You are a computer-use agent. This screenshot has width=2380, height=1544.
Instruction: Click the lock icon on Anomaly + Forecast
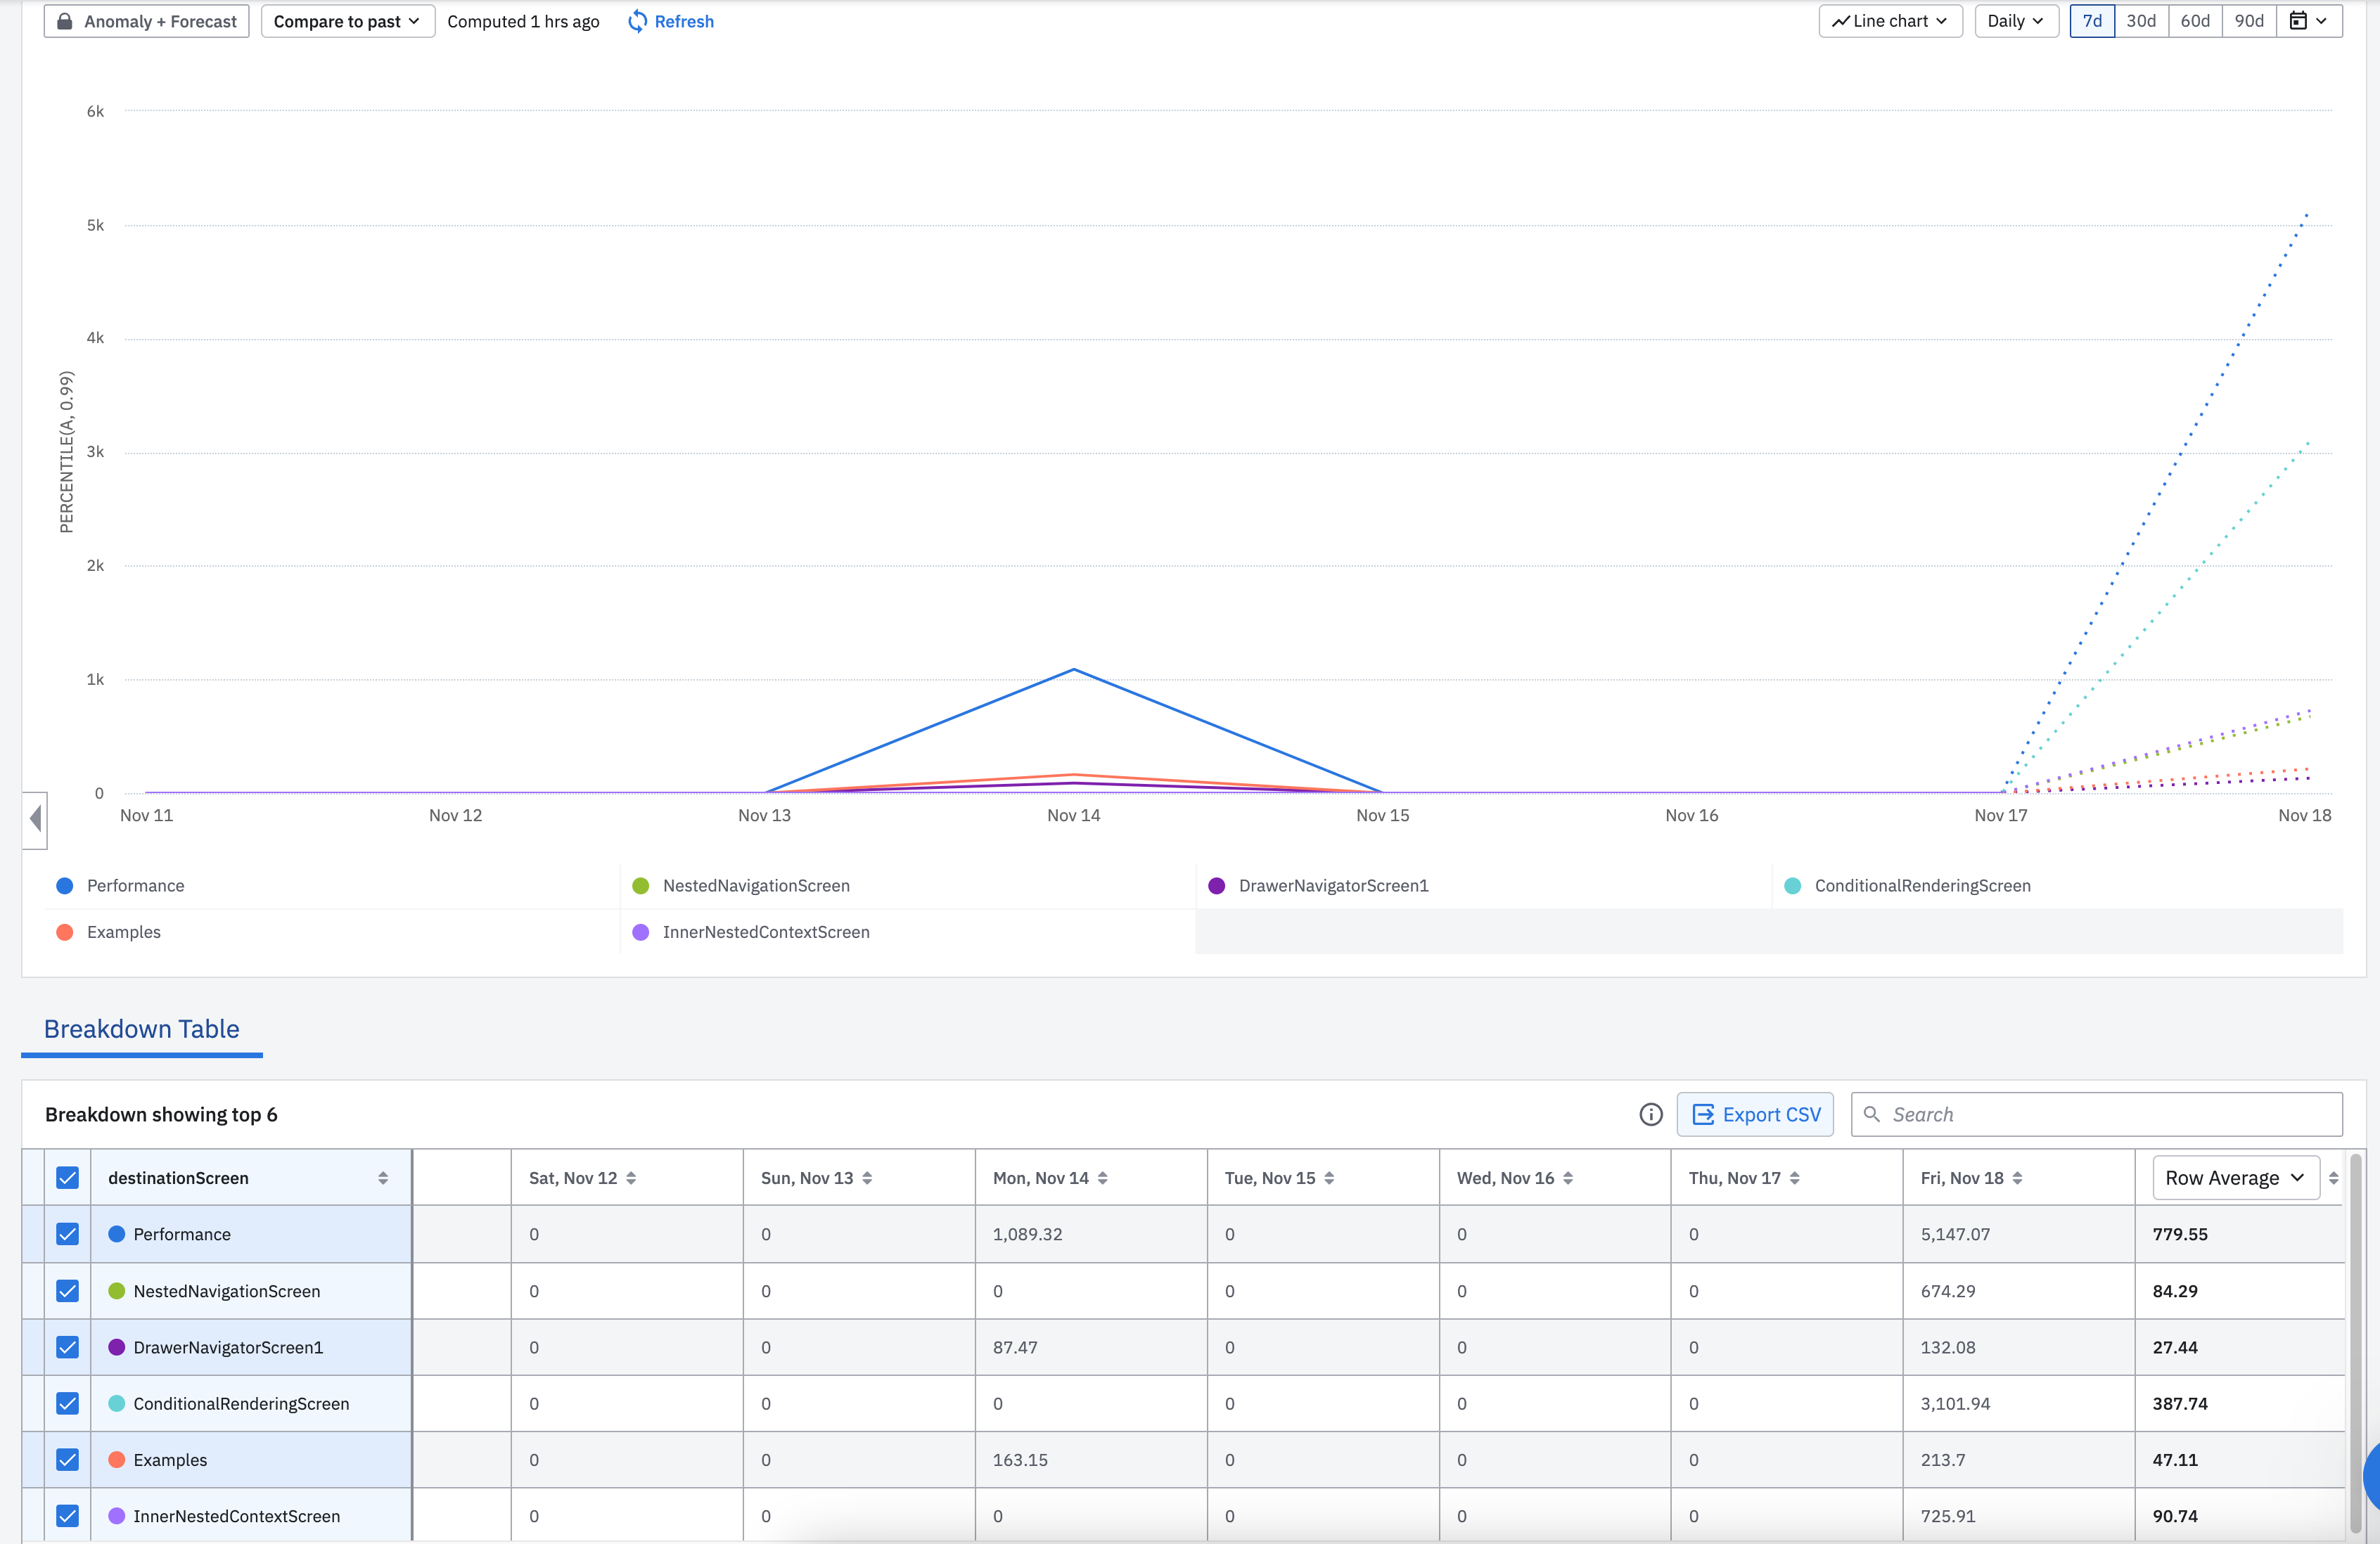pyautogui.click(x=64, y=21)
